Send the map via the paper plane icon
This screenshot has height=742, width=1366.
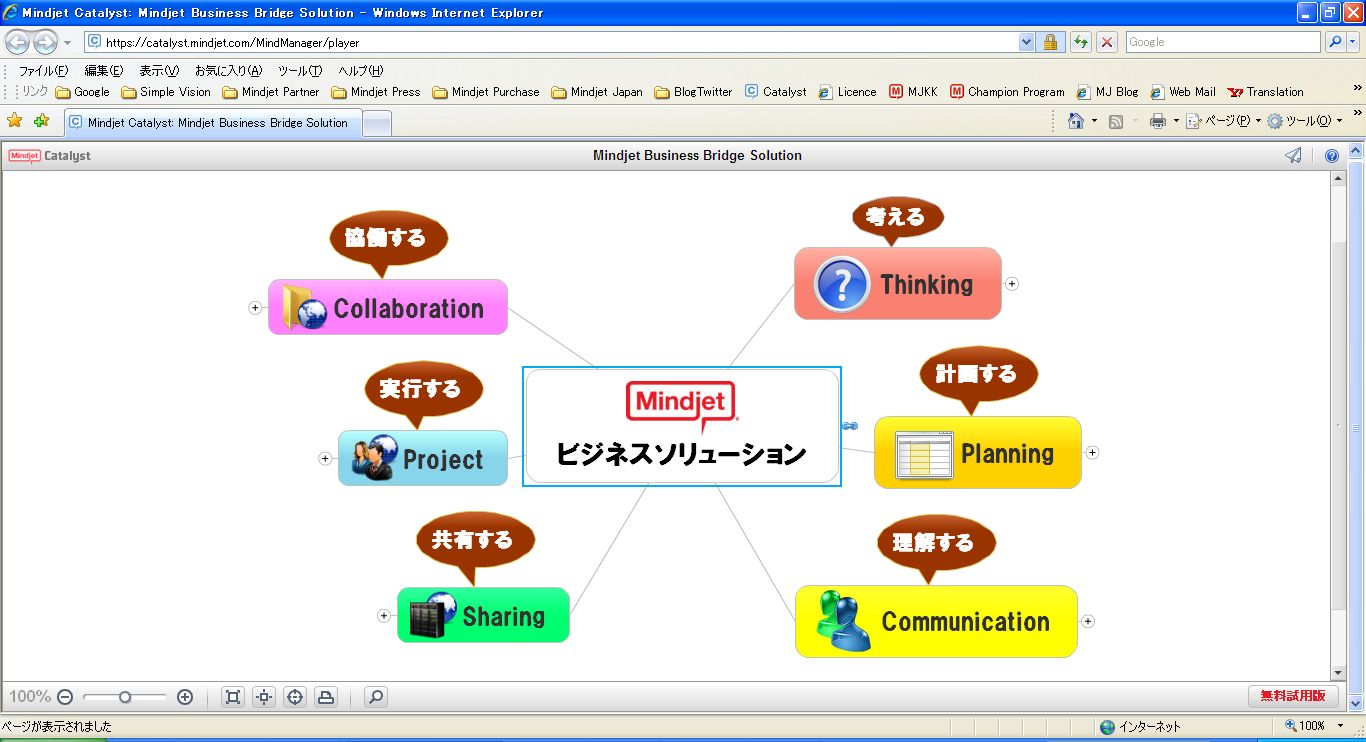coord(1293,155)
